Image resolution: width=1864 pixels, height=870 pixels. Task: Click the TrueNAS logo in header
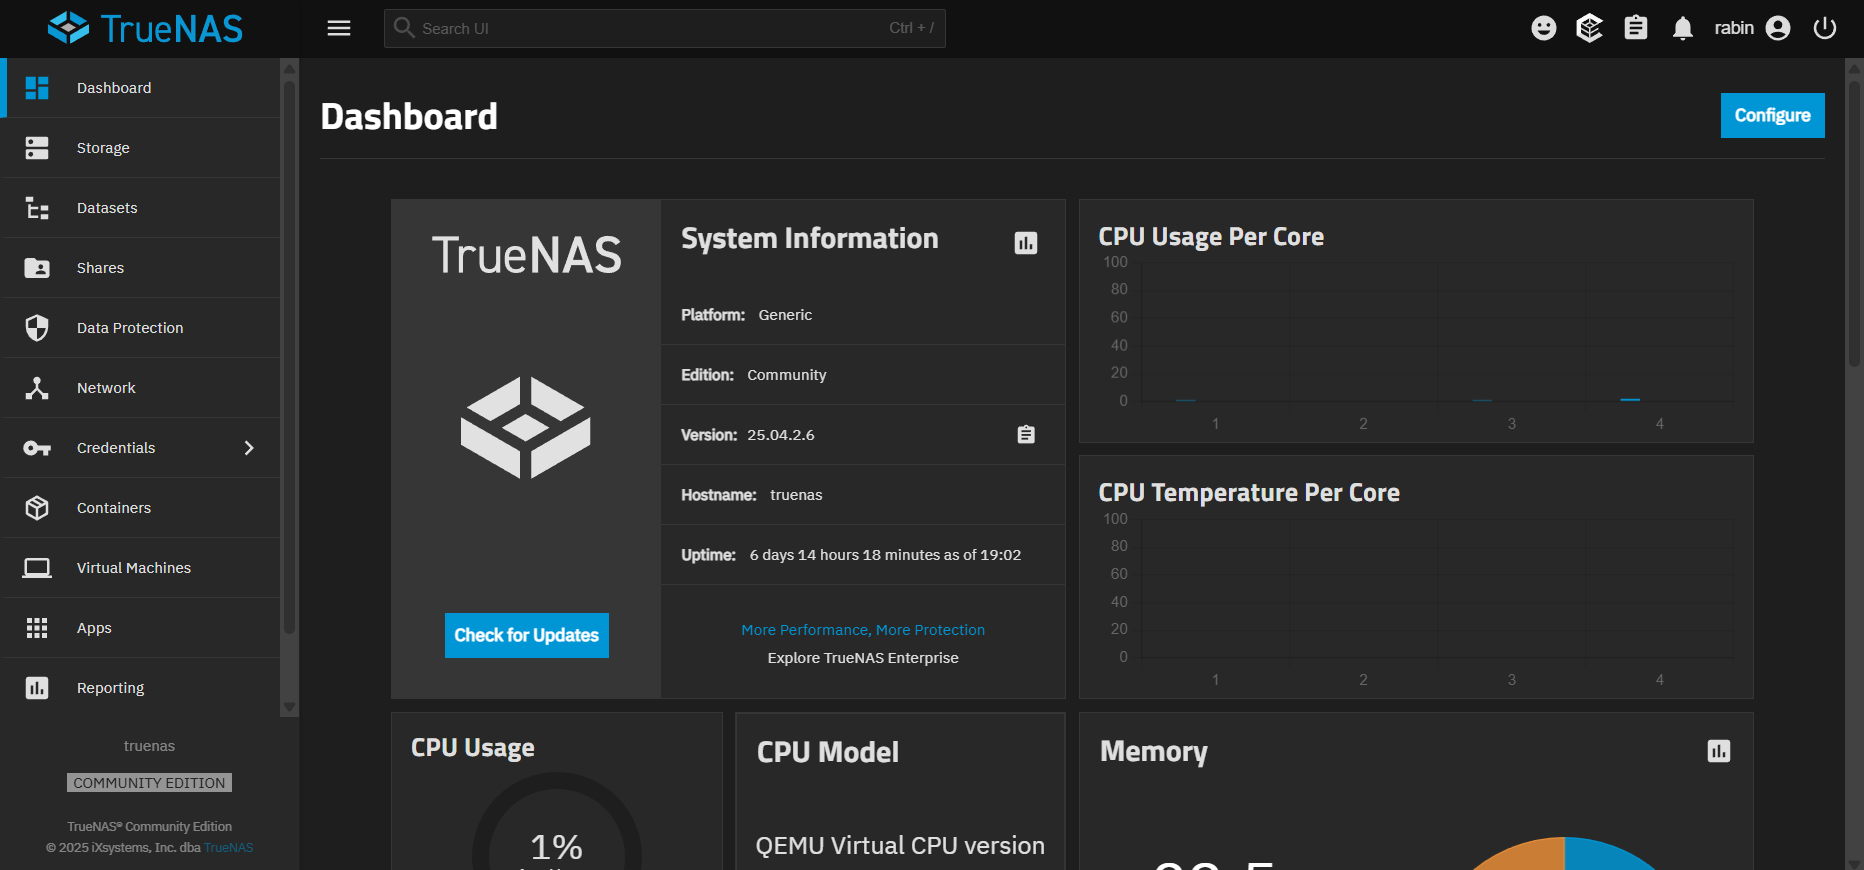point(145,28)
